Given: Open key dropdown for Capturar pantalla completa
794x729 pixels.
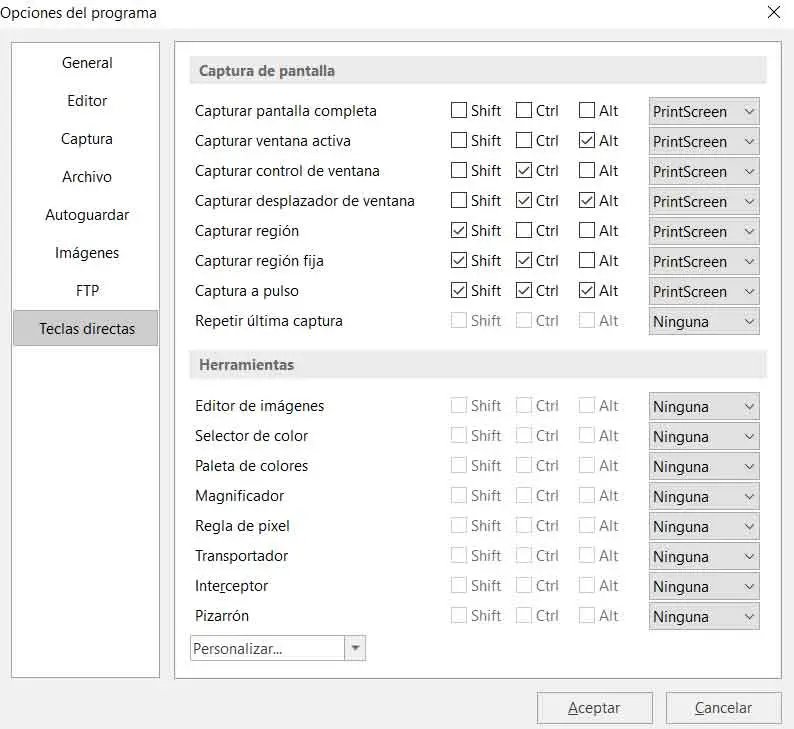Looking at the screenshot, I should [704, 112].
